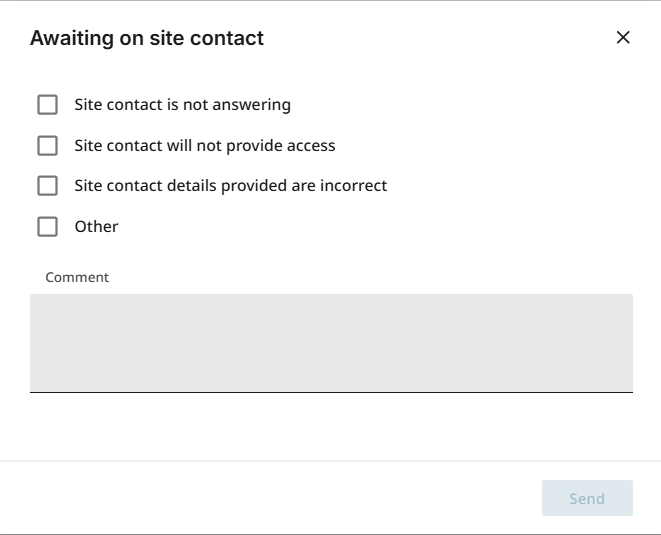
Task: Tick 'Site contact will not provide access' checkbox
Action: (x=47, y=145)
